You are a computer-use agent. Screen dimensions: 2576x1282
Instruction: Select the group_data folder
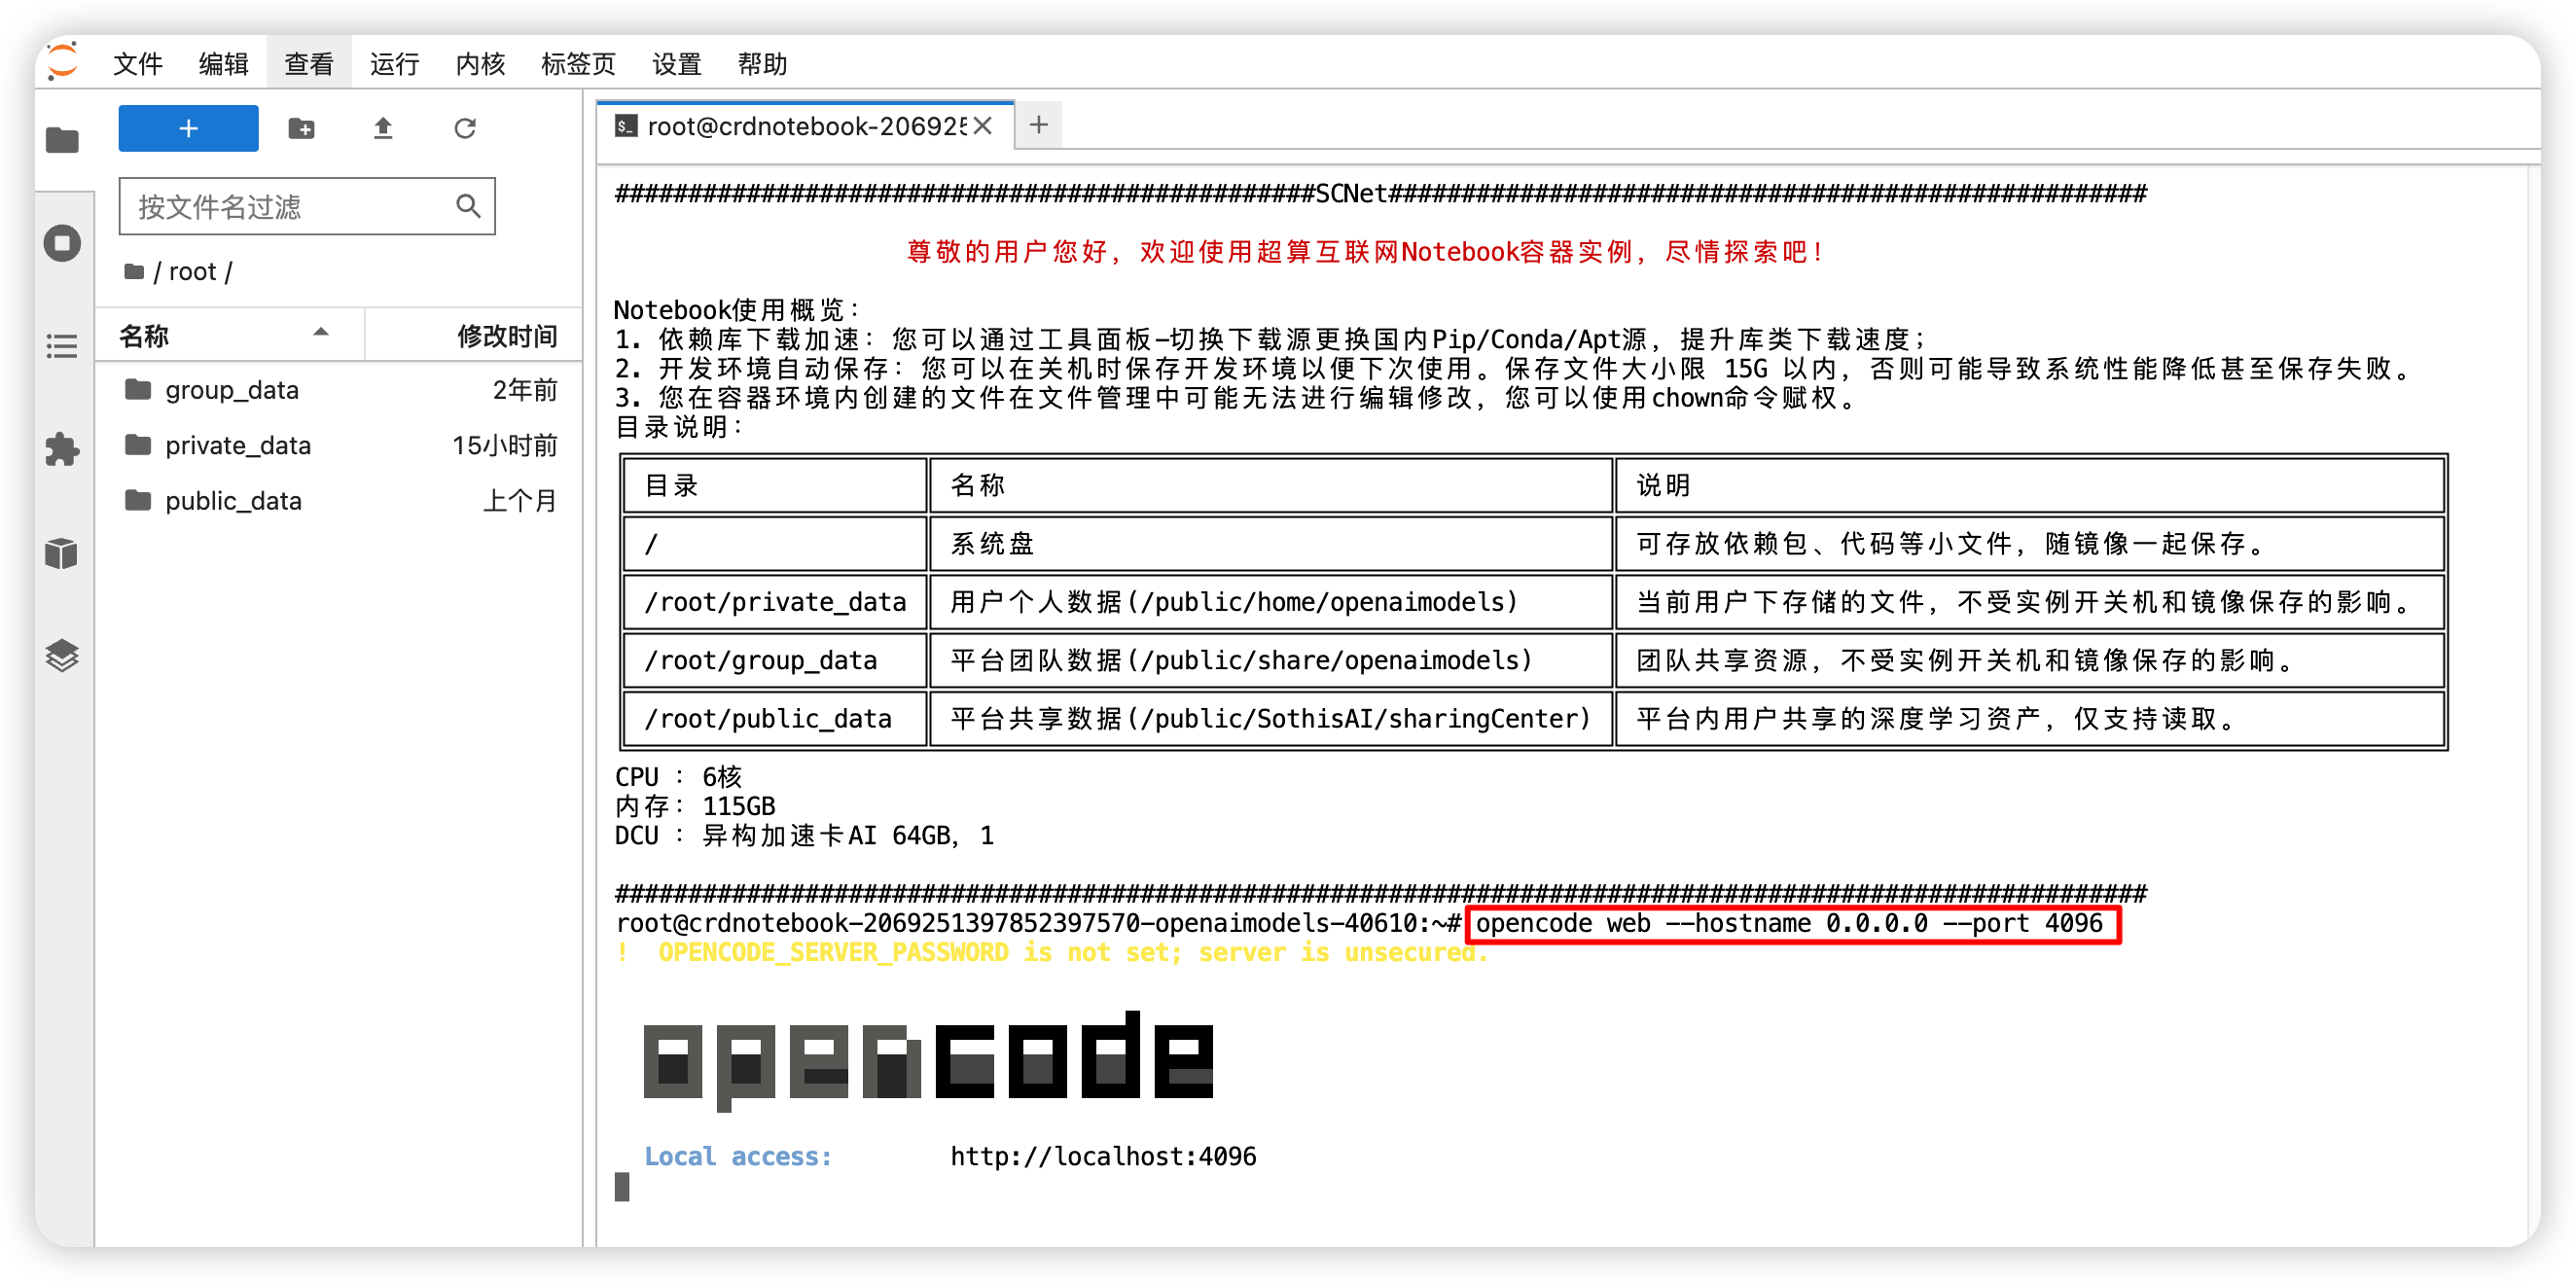[x=340, y=390]
